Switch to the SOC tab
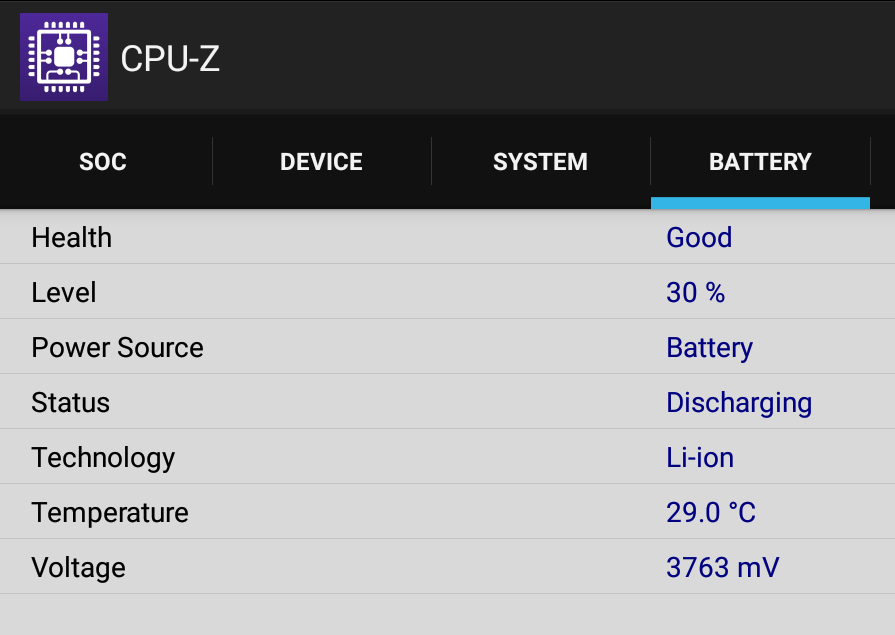 coord(103,162)
